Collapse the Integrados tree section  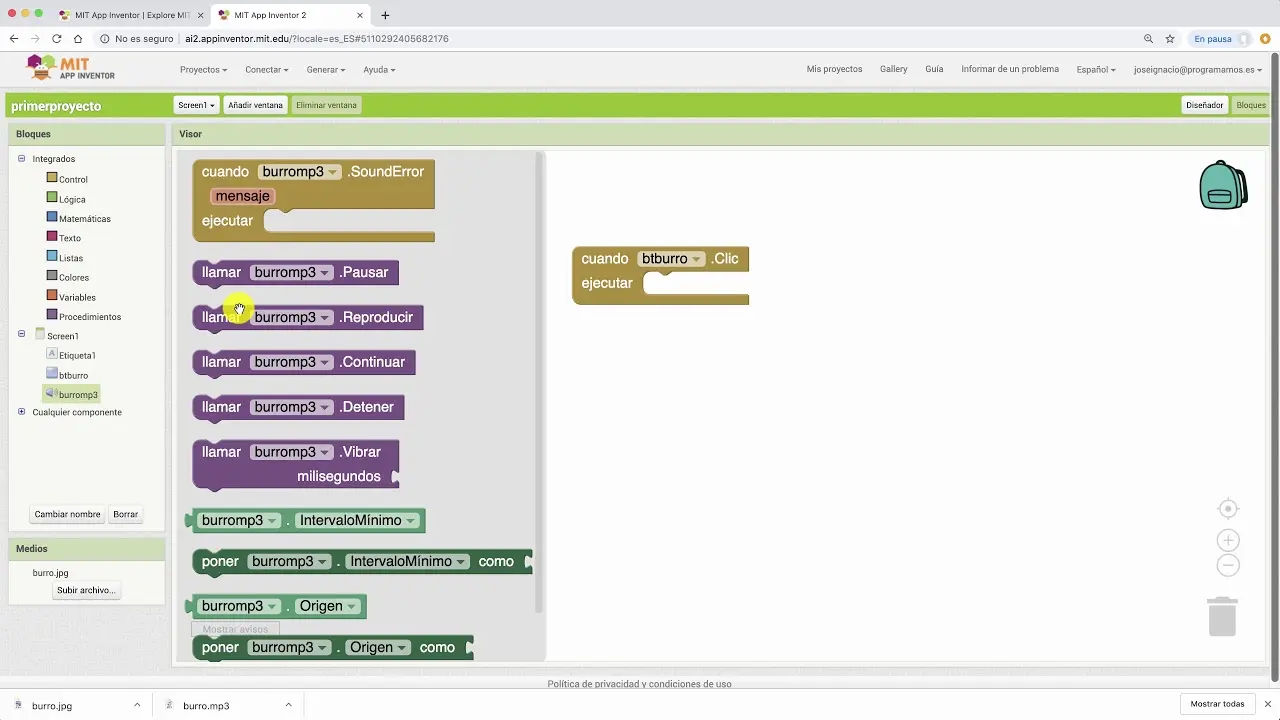(x=22, y=158)
